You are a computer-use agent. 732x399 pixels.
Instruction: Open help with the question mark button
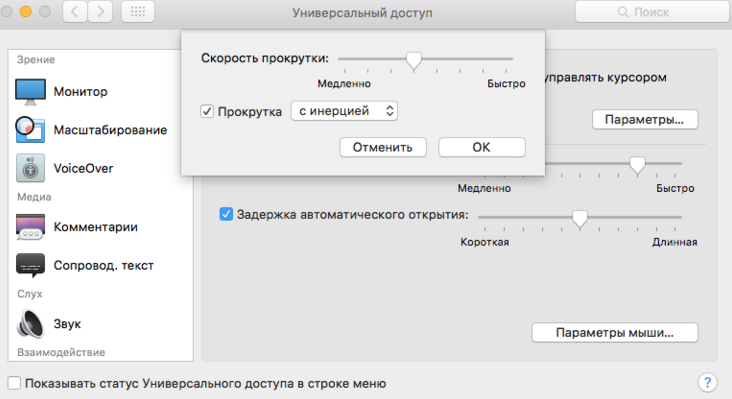[707, 383]
